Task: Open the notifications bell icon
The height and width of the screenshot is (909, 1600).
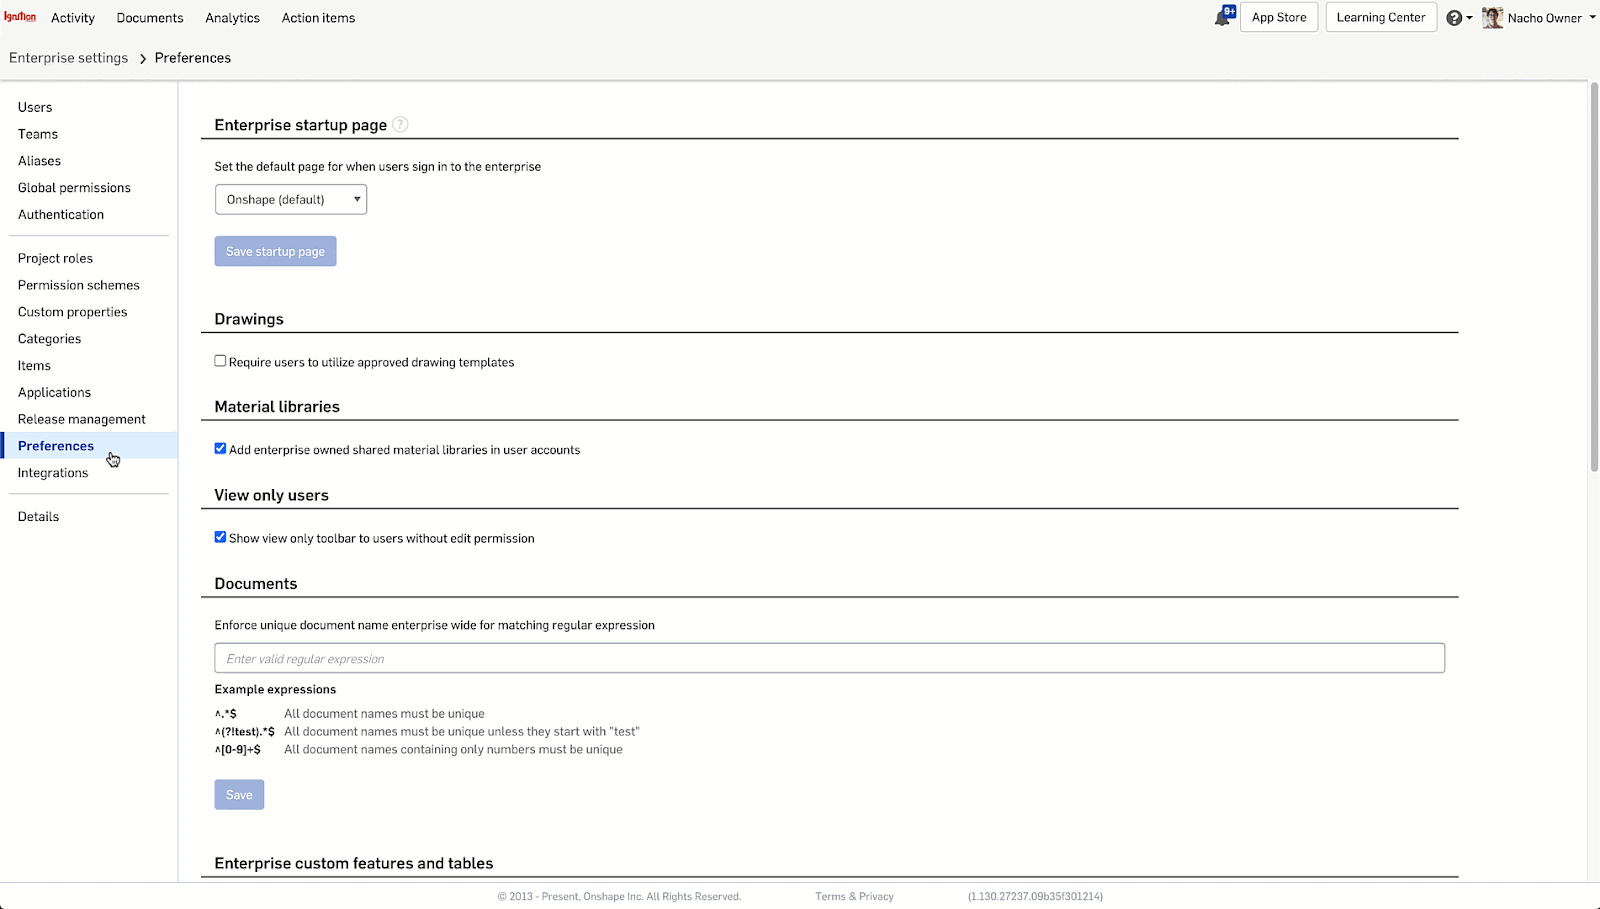Action: pyautogui.click(x=1223, y=17)
